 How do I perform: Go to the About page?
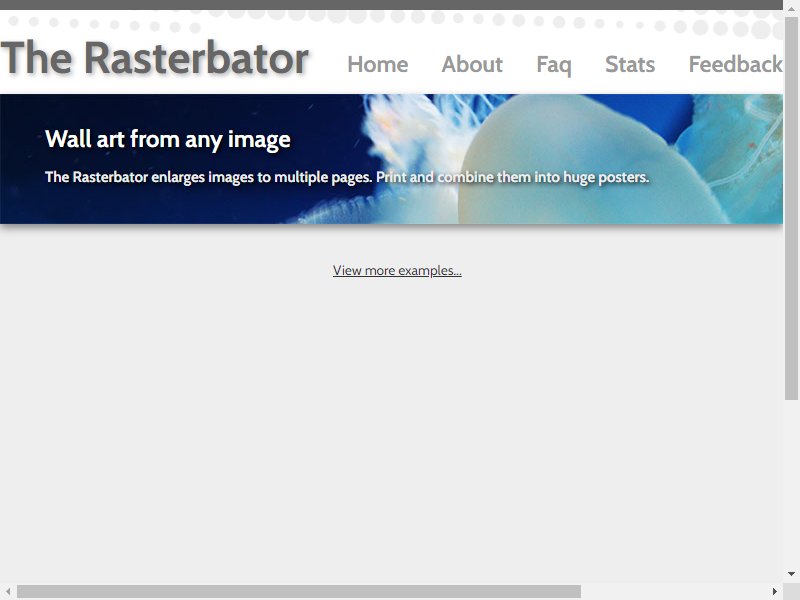[x=472, y=64]
